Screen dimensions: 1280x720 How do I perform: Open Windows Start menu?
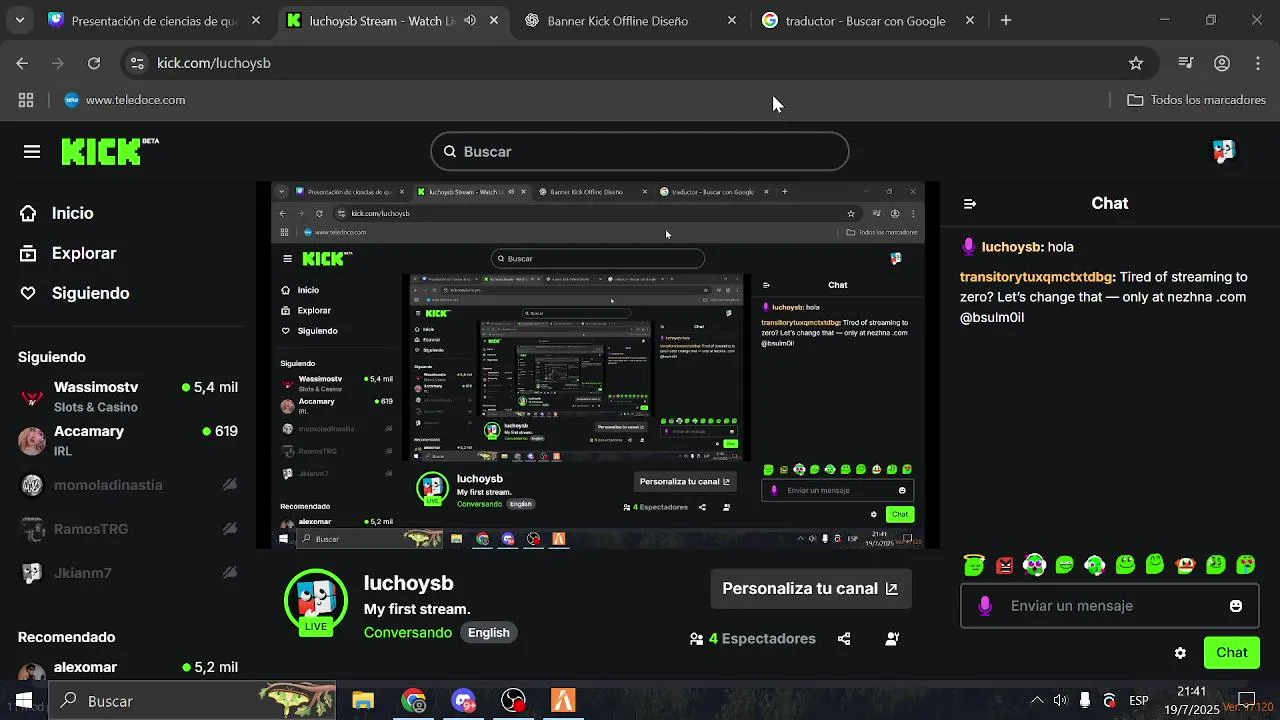coord(24,701)
